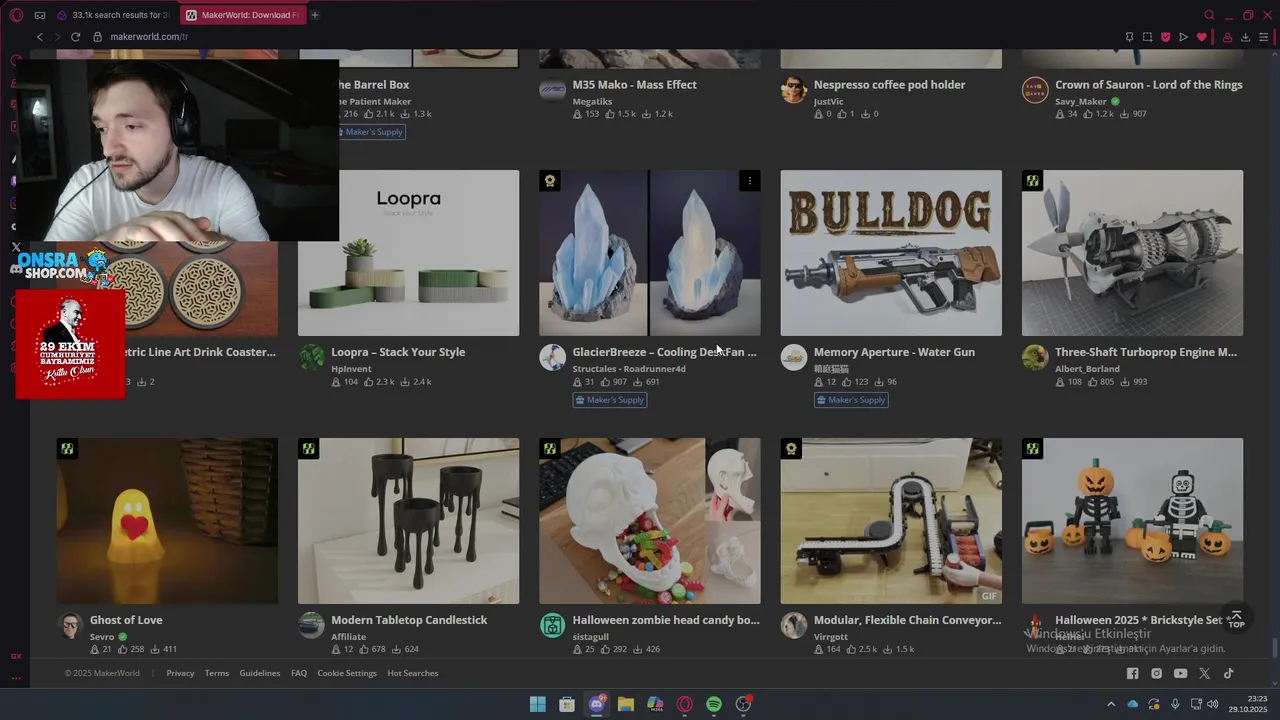Switch to the MakerWorld: Download tab
The image size is (1280, 720).
pyautogui.click(x=242, y=15)
